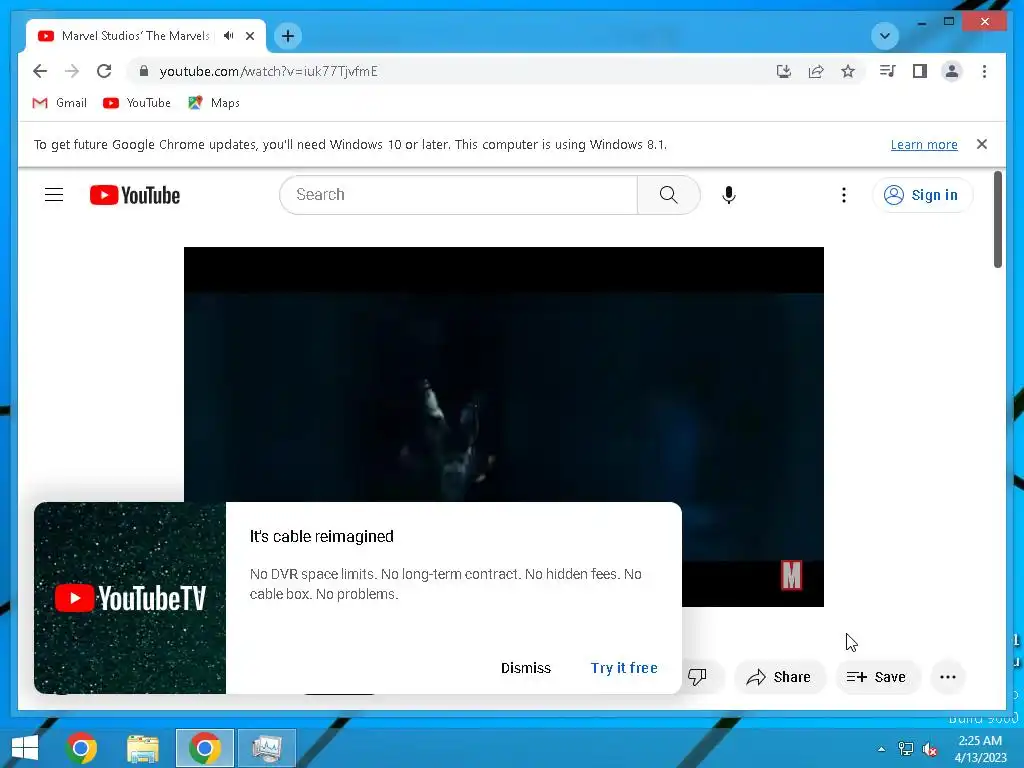The width and height of the screenshot is (1024, 768).
Task: Open more actions ellipsis below video
Action: [948, 677]
